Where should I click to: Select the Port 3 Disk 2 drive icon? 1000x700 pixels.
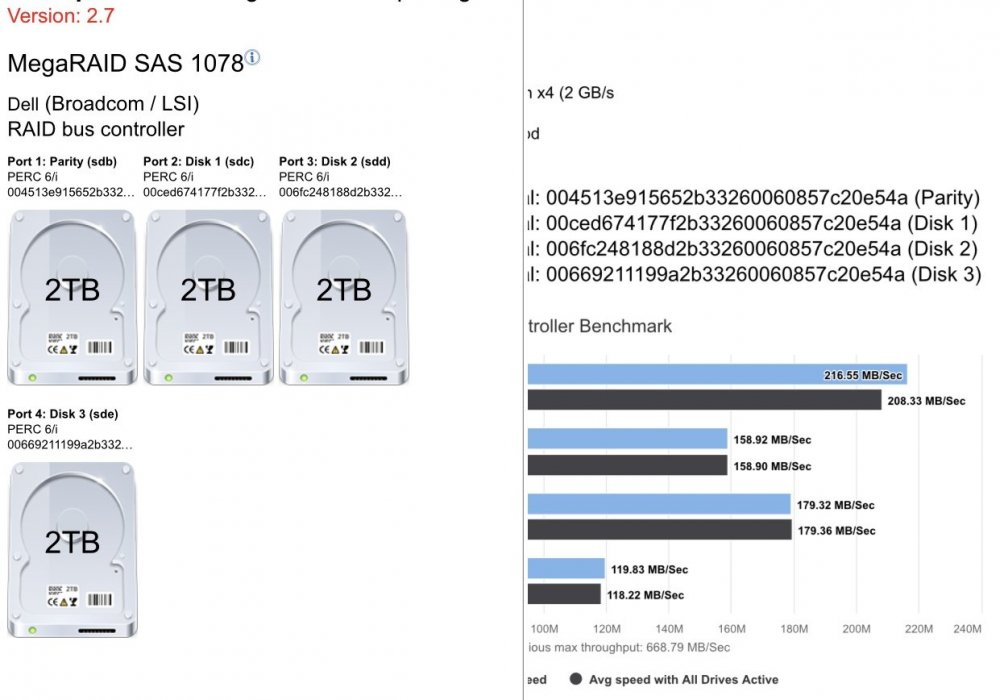344,298
